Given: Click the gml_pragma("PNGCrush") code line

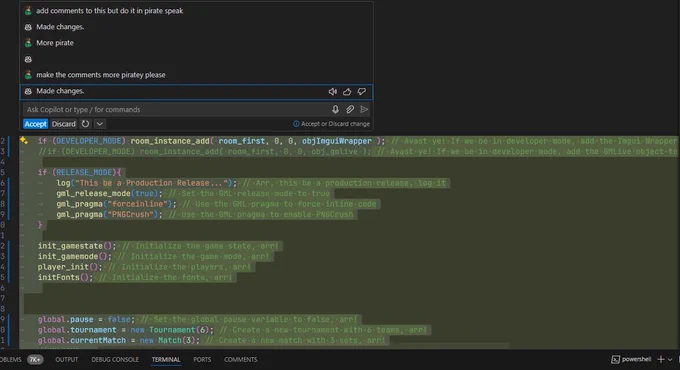Looking at the screenshot, I should [x=205, y=215].
